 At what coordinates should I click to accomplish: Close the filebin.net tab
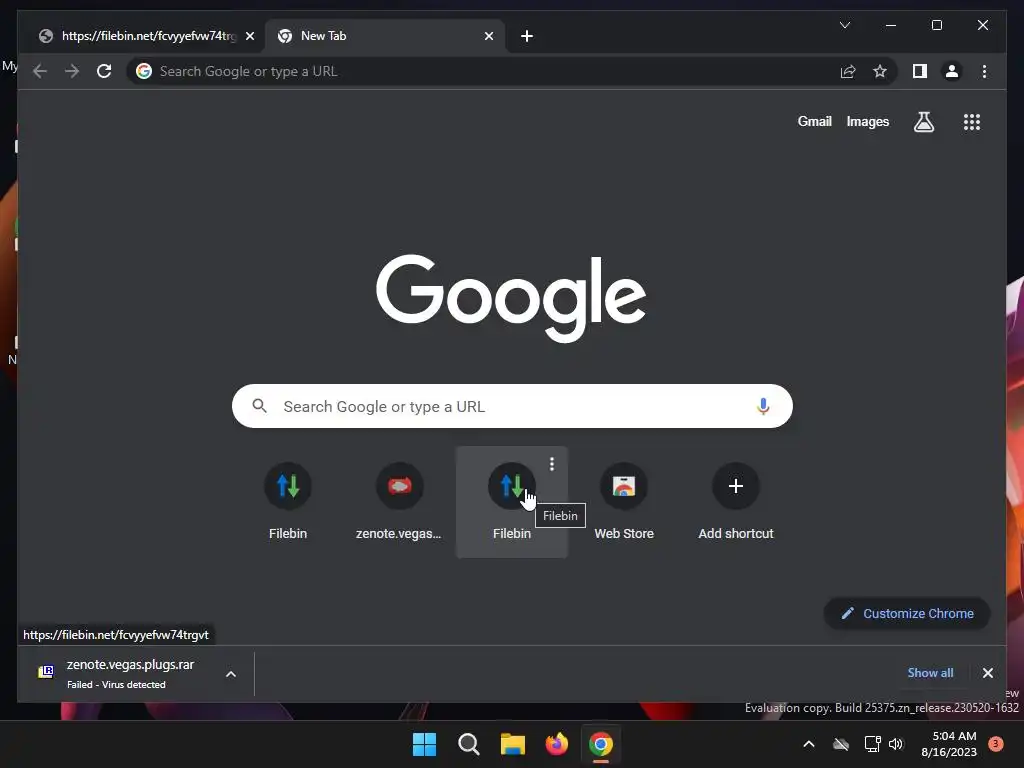pyautogui.click(x=249, y=36)
